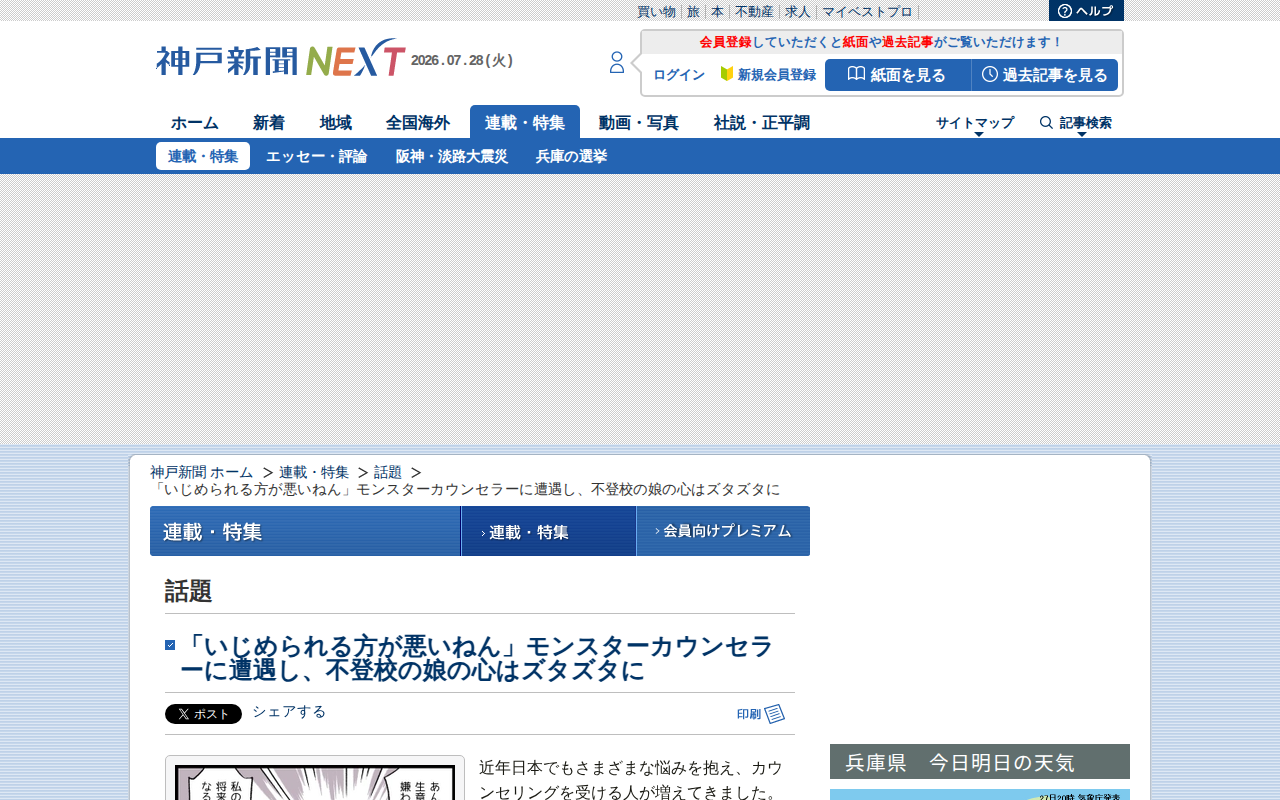Screen dimensions: 1280x800
Task: Open the 地域 navigation tab
Action: pyautogui.click(x=336, y=122)
